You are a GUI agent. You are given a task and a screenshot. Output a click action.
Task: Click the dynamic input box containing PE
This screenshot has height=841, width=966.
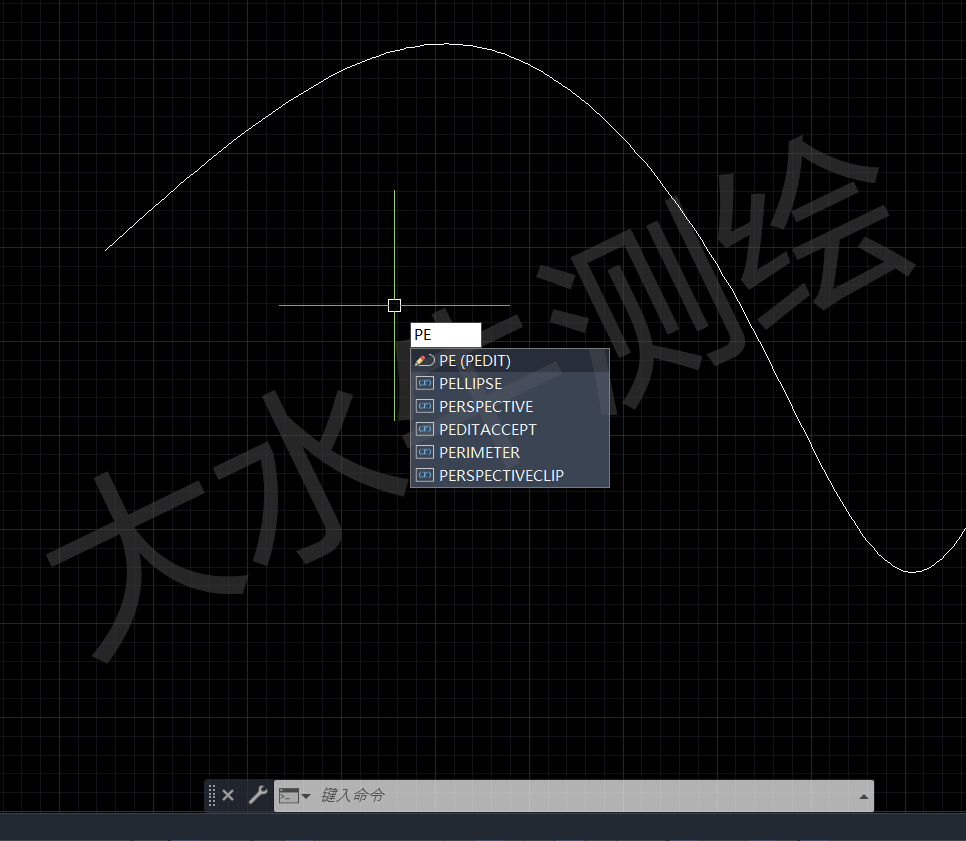point(445,335)
